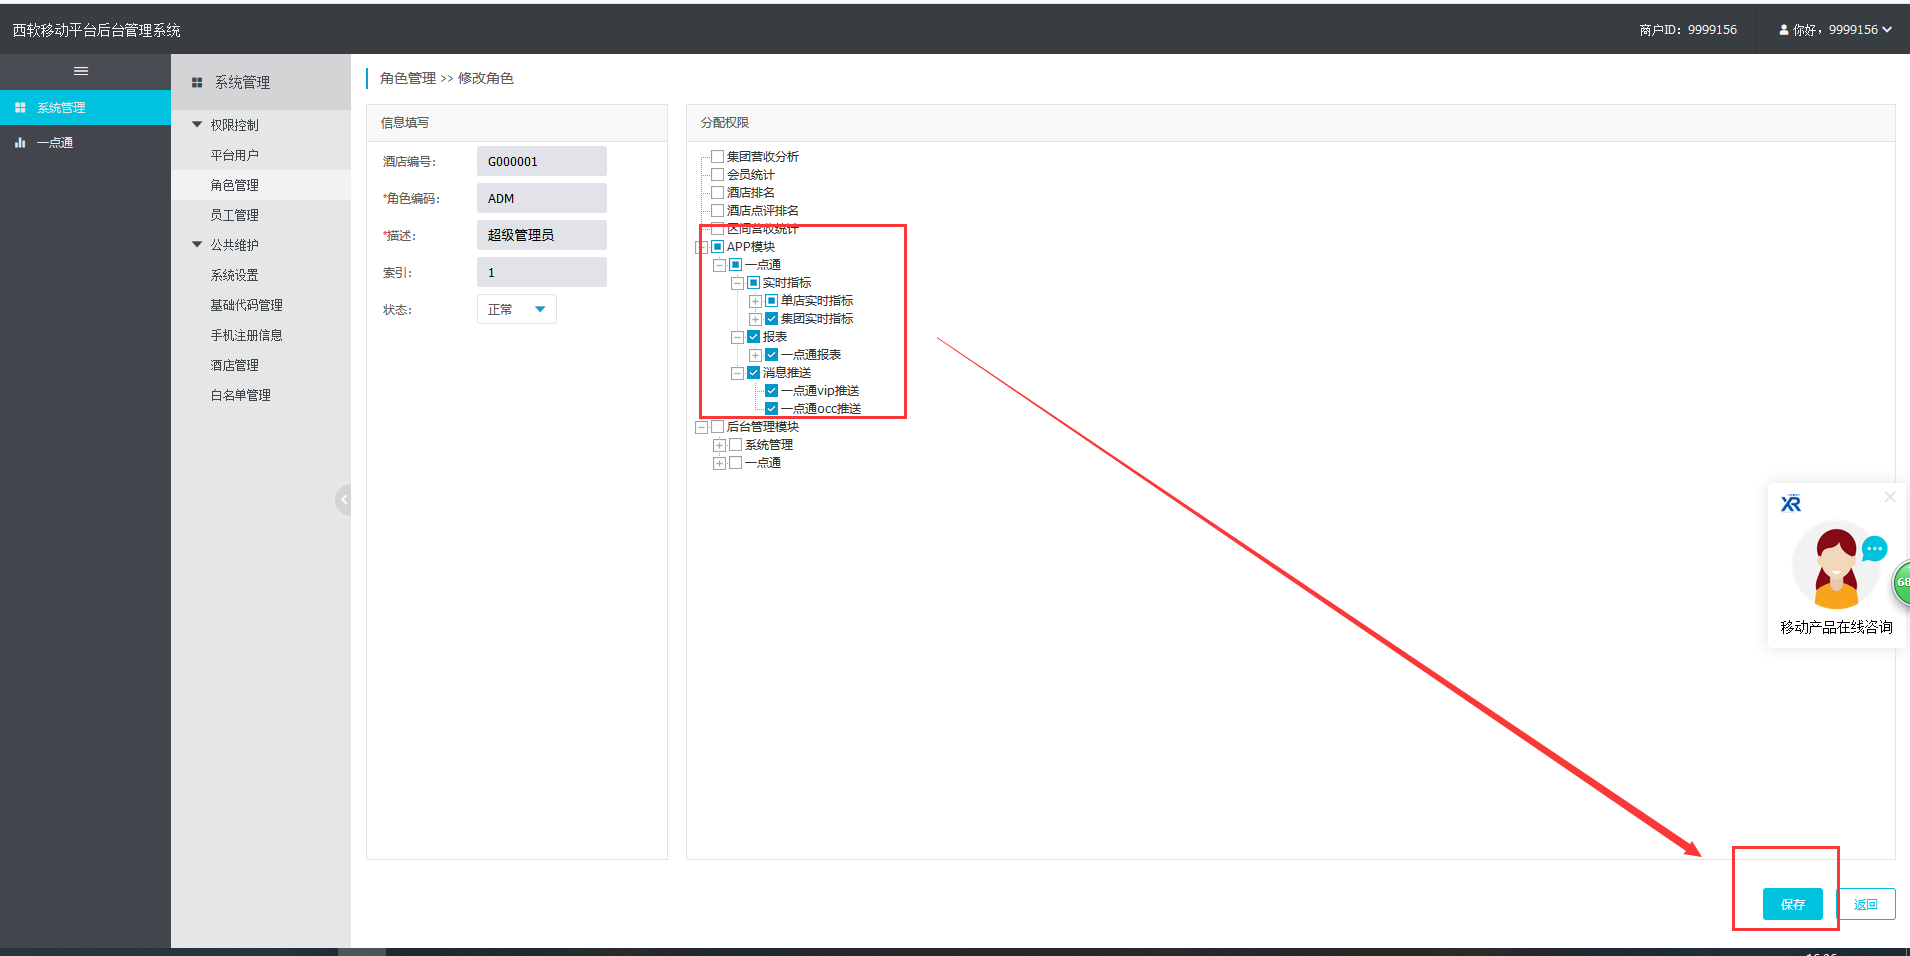Uncheck the 一点通vip推送 checkbox

coord(771,391)
